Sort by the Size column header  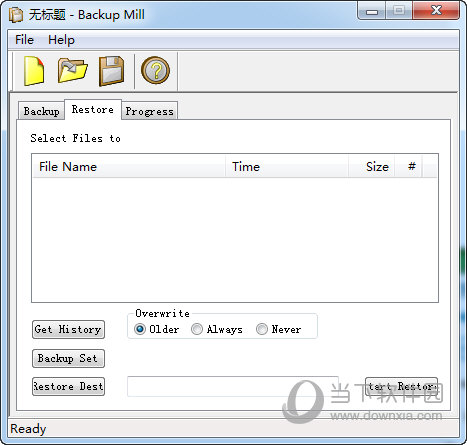[372, 166]
